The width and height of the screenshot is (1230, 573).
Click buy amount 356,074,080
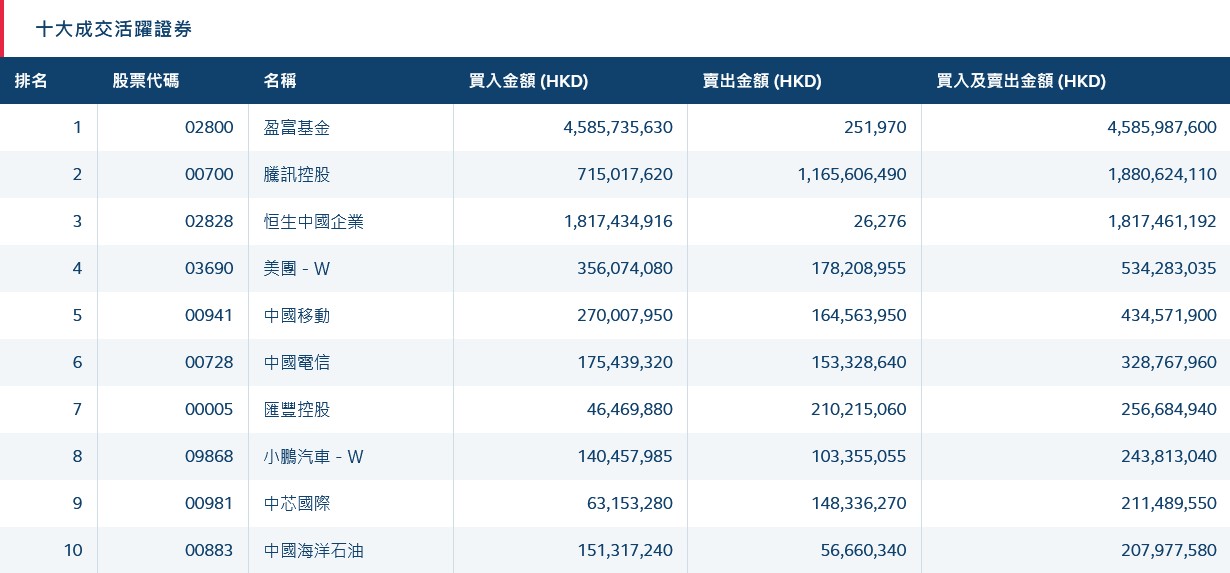click(x=625, y=268)
